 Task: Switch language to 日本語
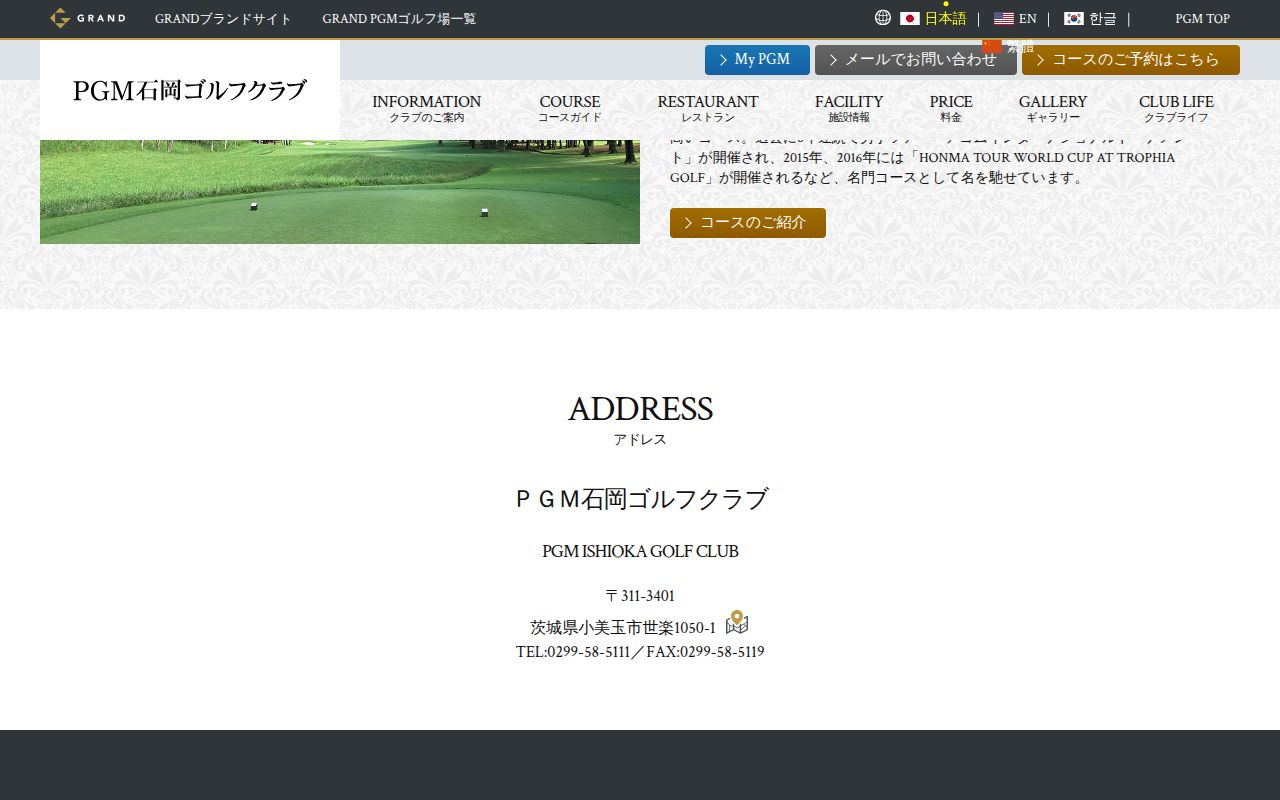[945, 19]
